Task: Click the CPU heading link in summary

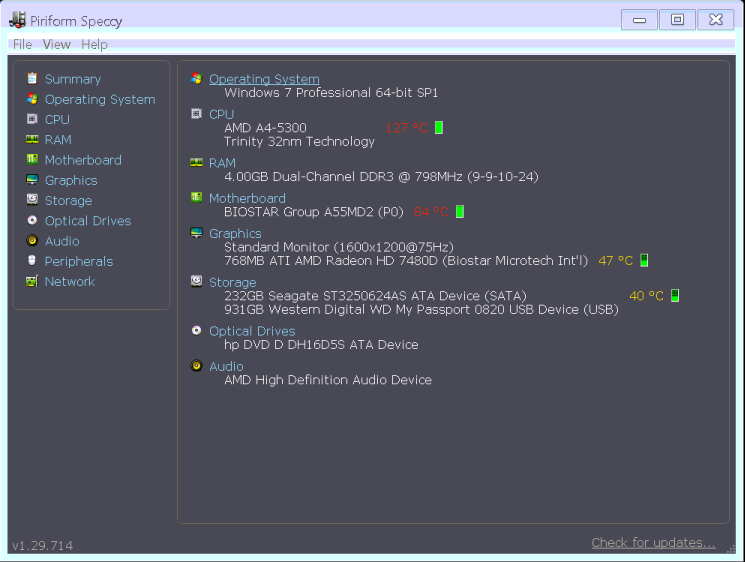Action: coord(221,114)
